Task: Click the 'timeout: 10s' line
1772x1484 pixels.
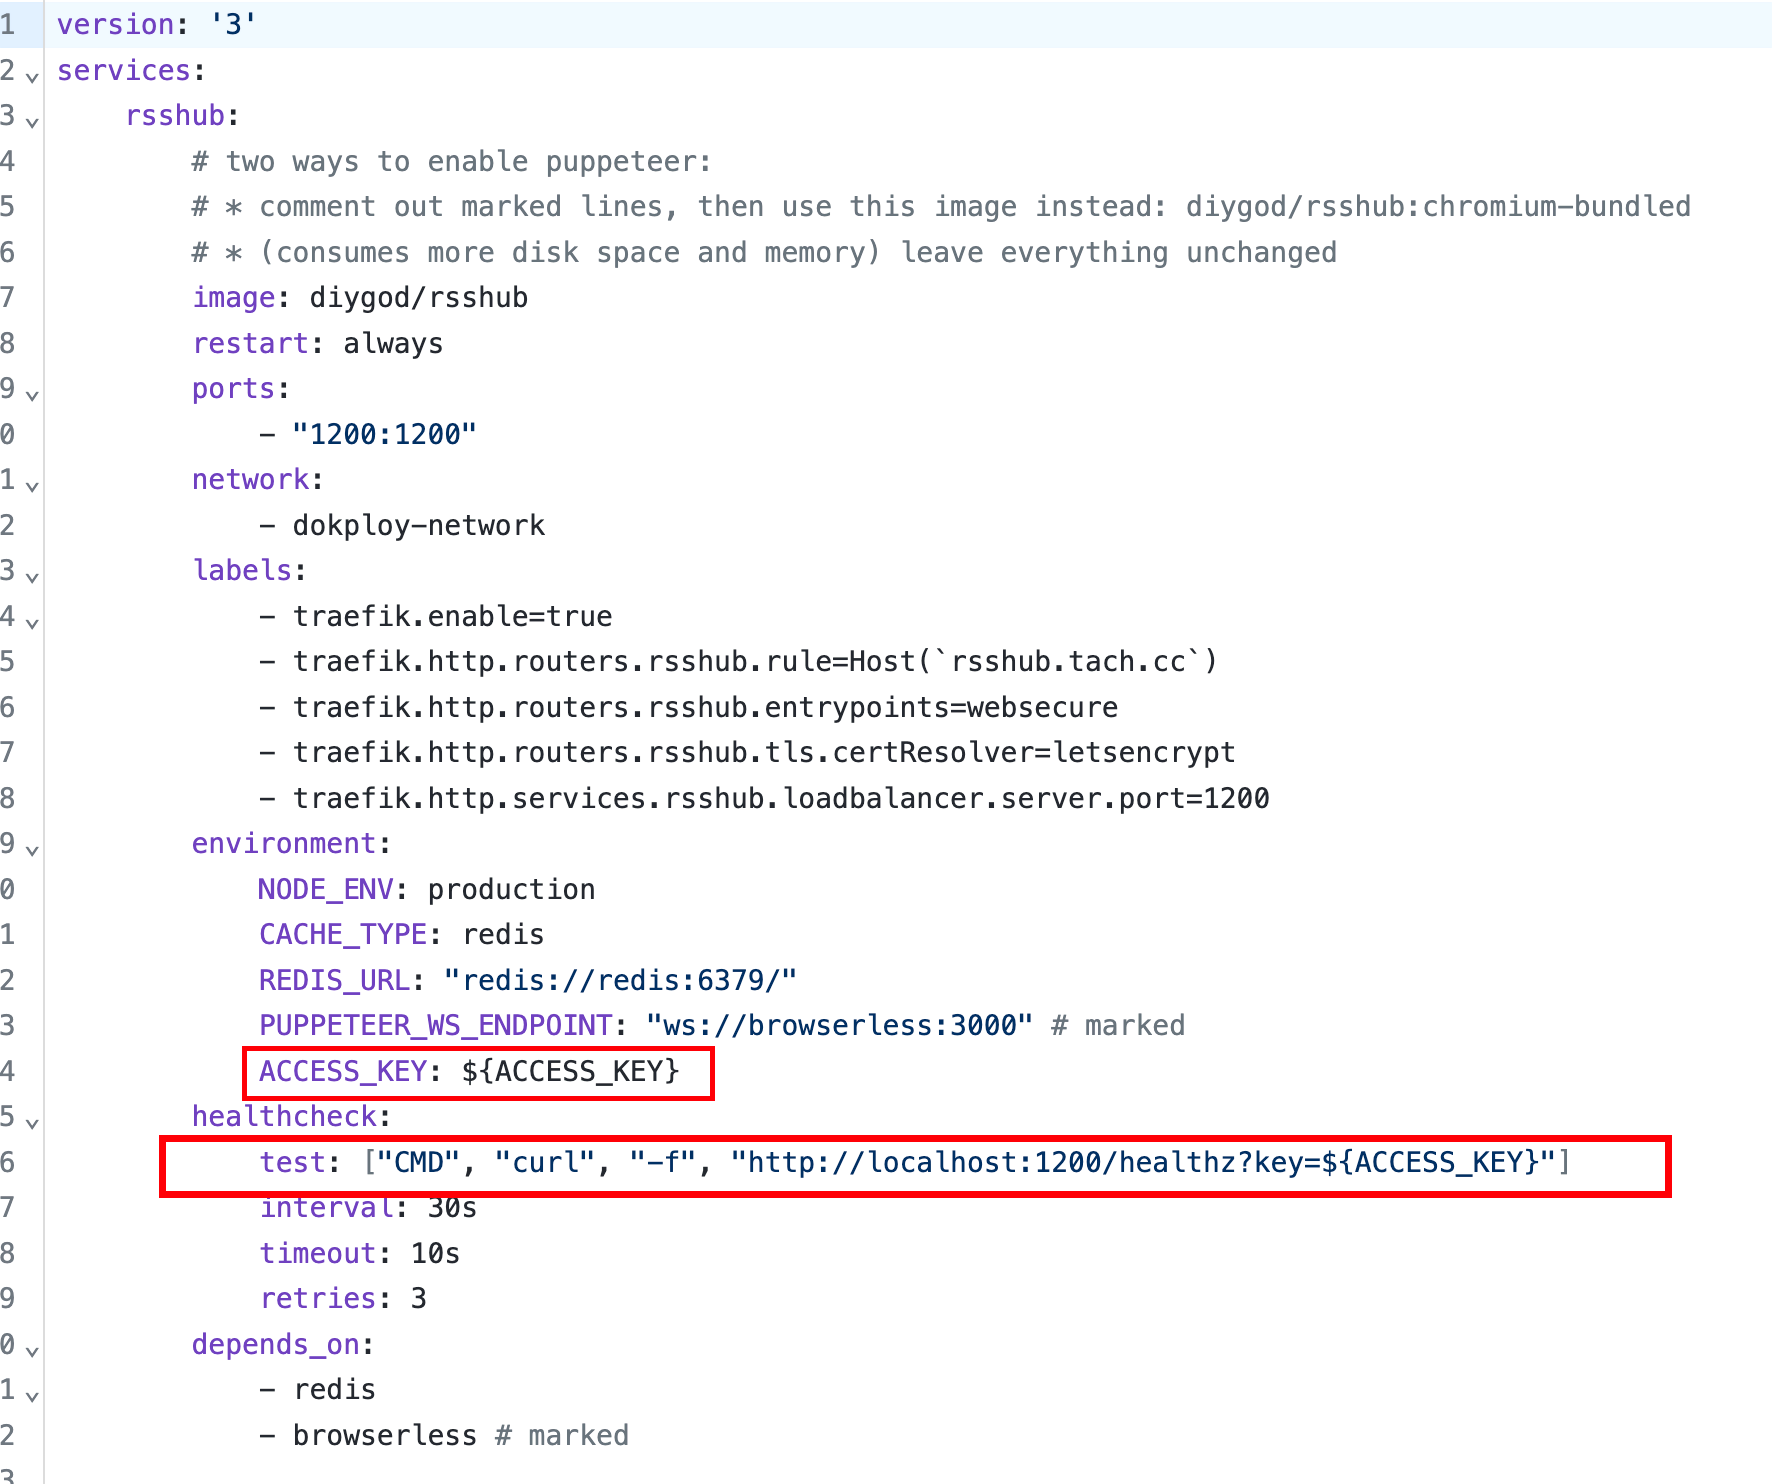Action: 359,1253
